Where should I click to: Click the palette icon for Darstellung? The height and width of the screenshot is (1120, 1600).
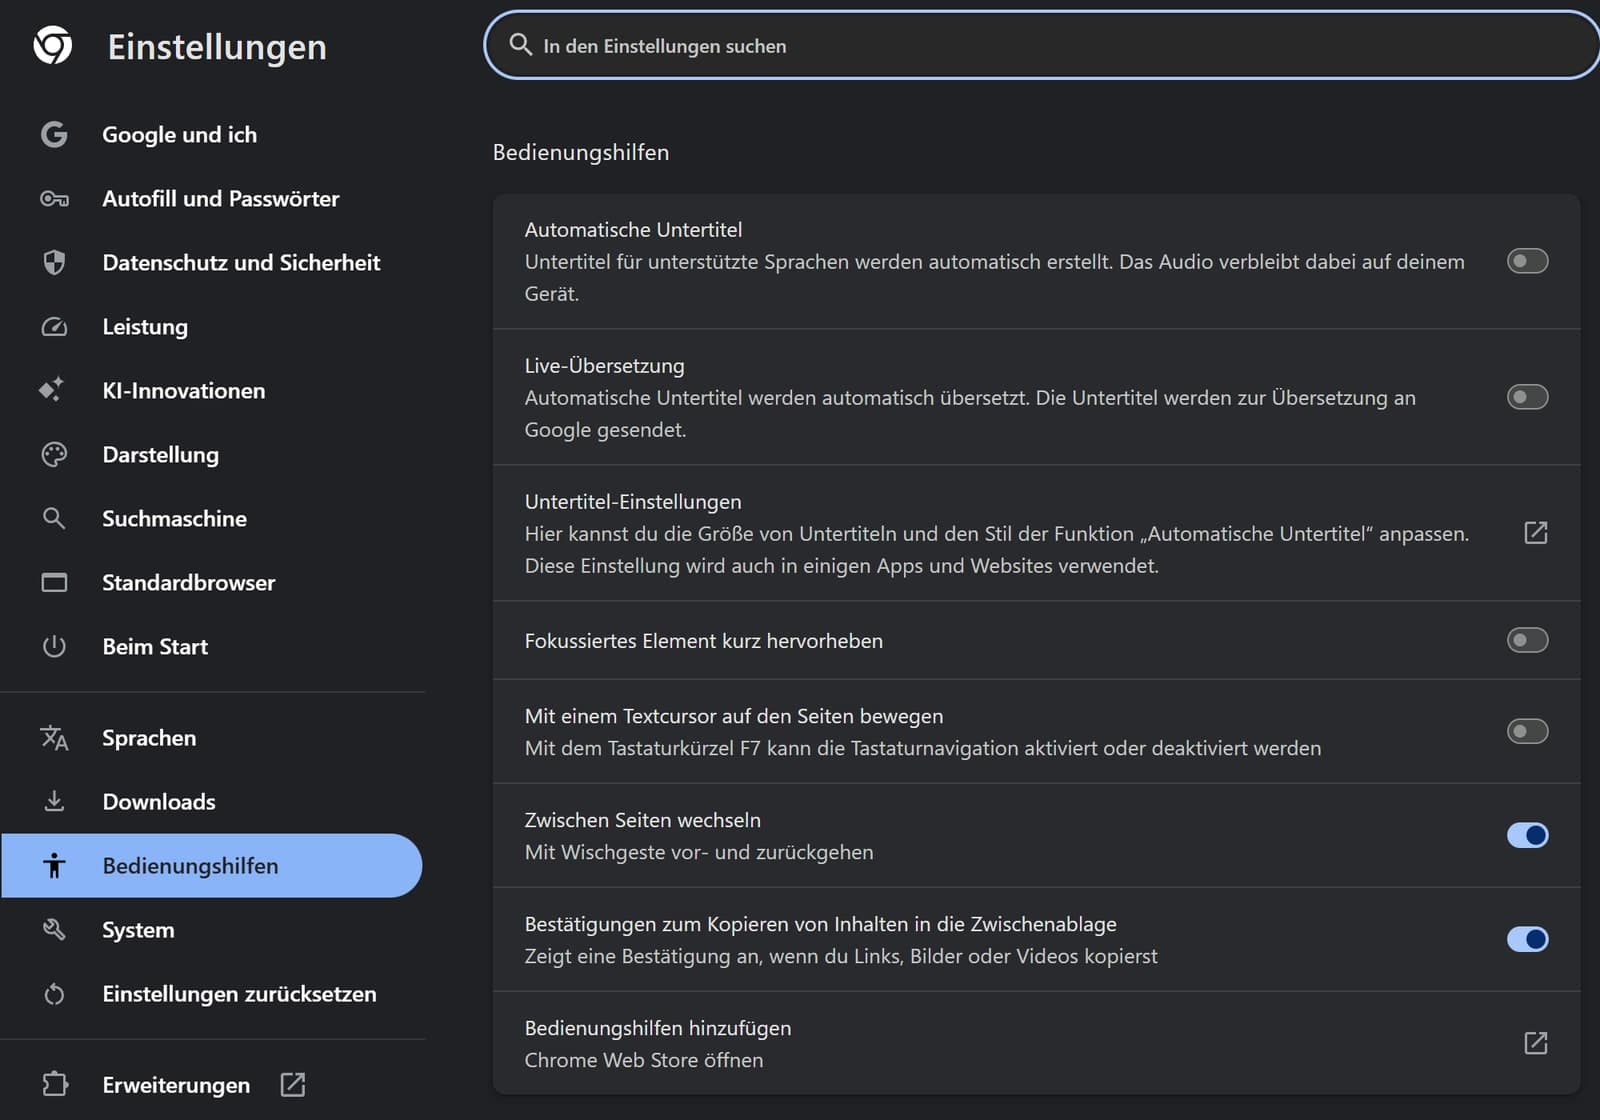coord(54,454)
